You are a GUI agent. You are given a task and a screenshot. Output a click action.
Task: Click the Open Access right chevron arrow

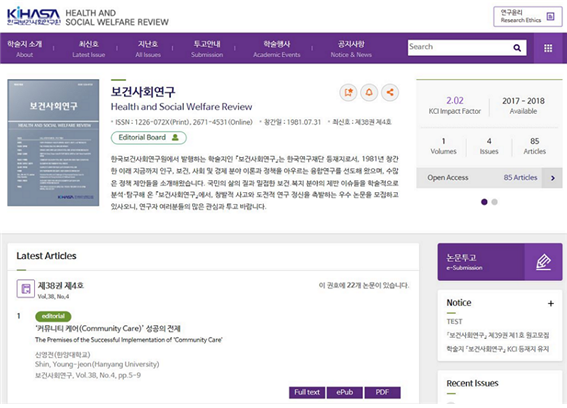click(x=553, y=178)
